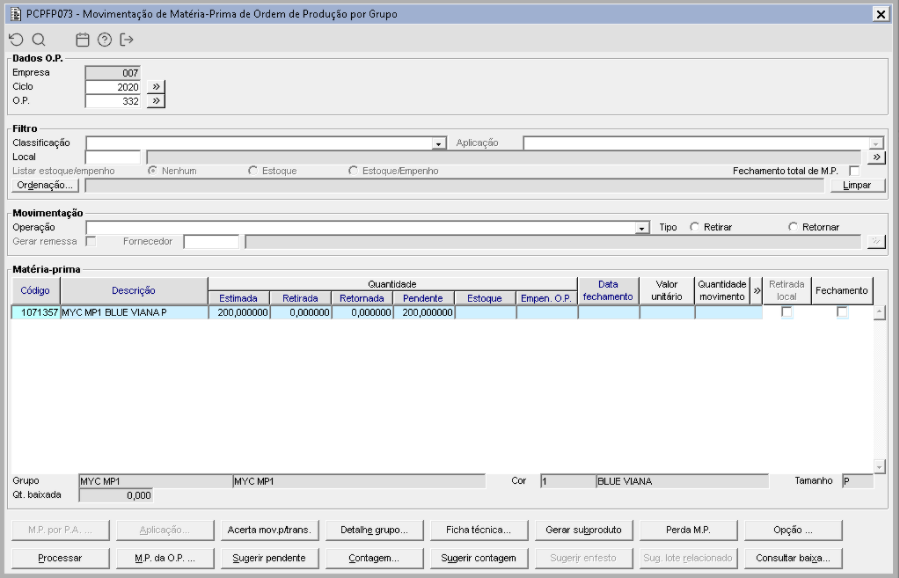
Task: Open the Aplicação dropdown arrow
Action: coord(876,143)
